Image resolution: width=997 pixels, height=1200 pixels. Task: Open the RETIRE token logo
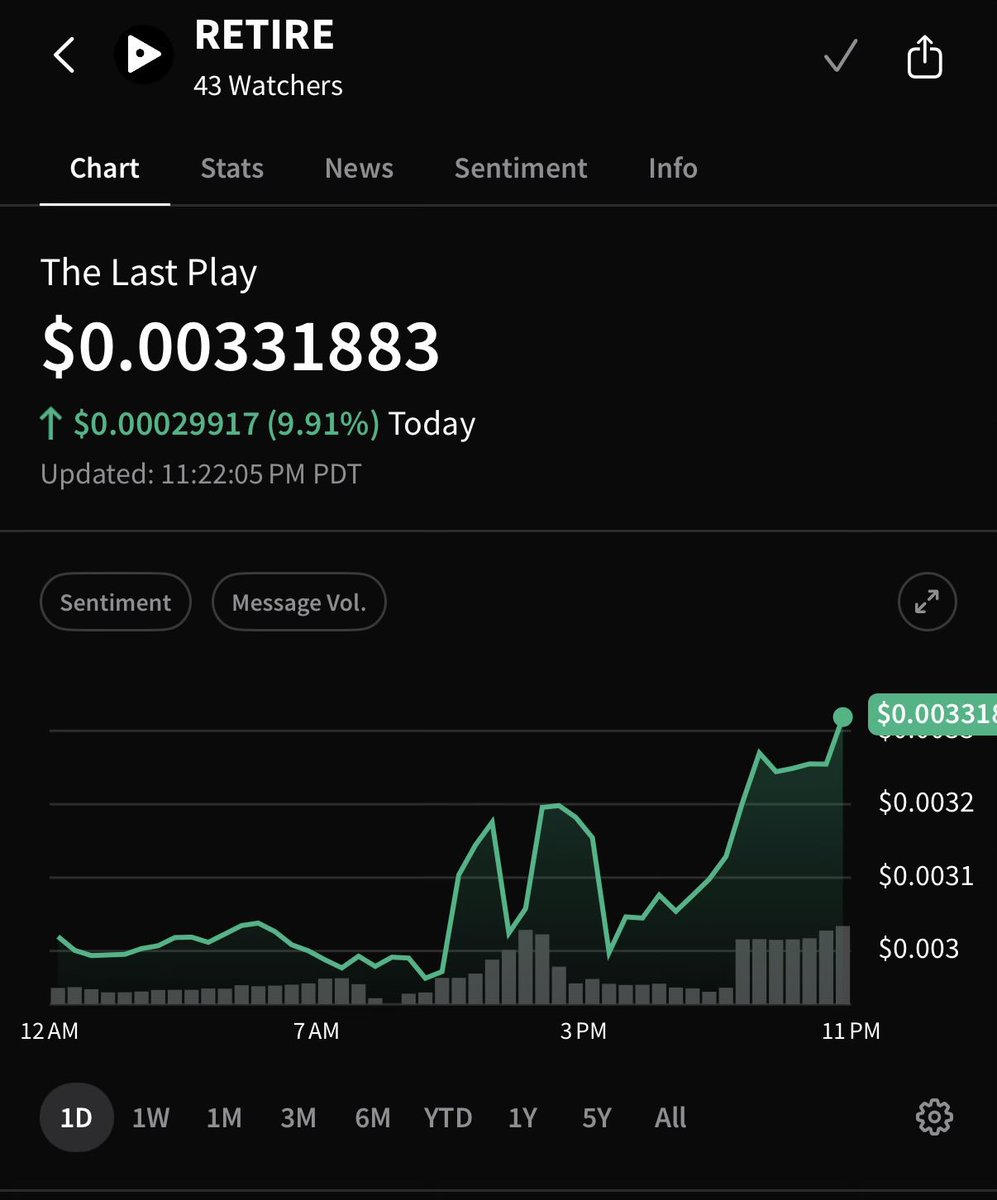[143, 56]
